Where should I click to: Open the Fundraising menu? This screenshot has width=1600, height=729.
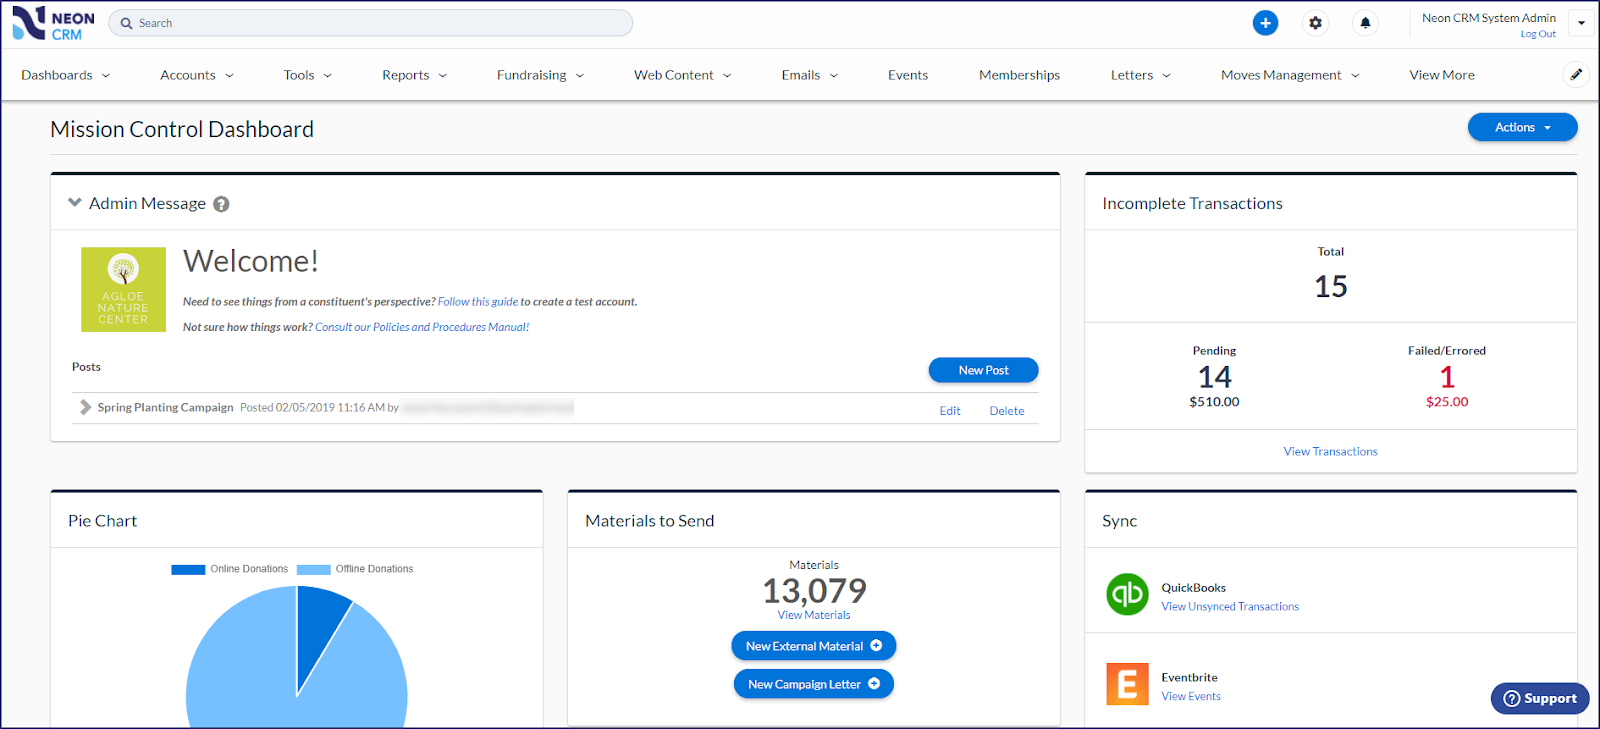[x=540, y=75]
